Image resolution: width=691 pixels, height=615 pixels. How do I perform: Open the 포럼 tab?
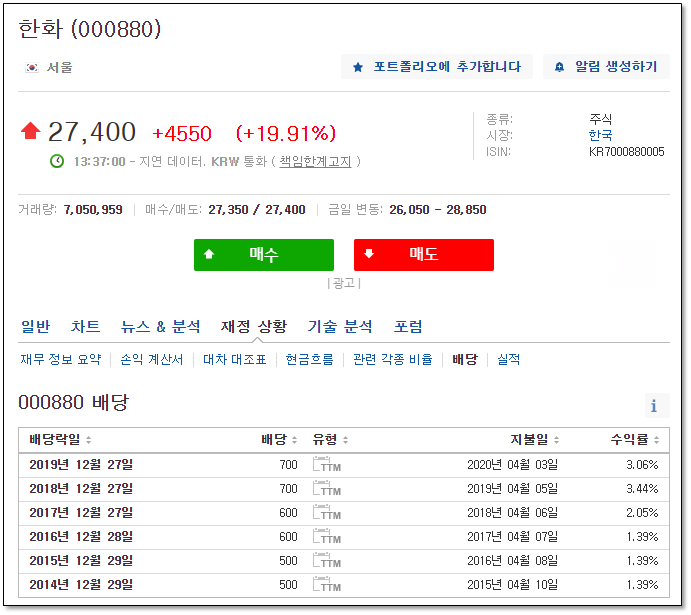point(408,326)
